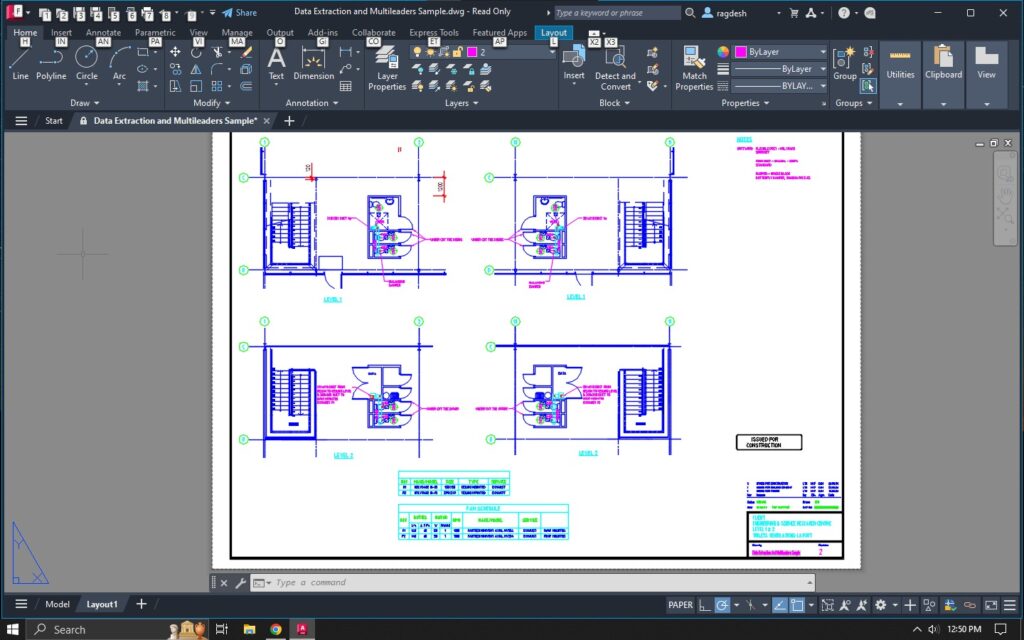Start Detect and Convert

click(x=615, y=69)
